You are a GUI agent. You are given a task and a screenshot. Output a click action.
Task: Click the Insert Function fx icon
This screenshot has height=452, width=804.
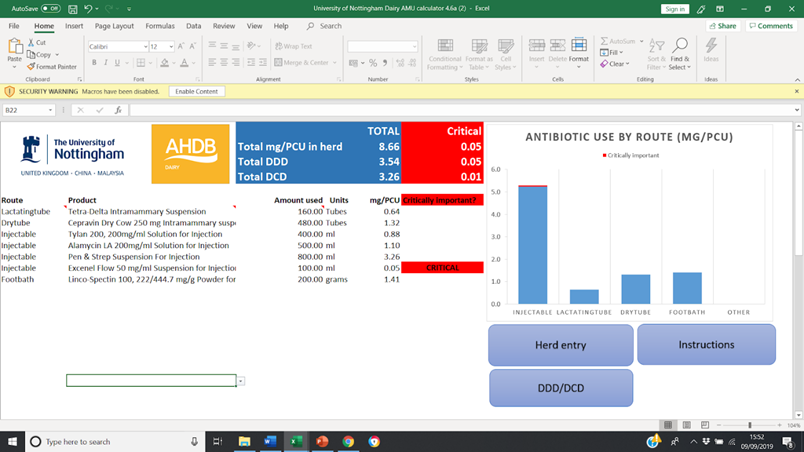pos(118,110)
